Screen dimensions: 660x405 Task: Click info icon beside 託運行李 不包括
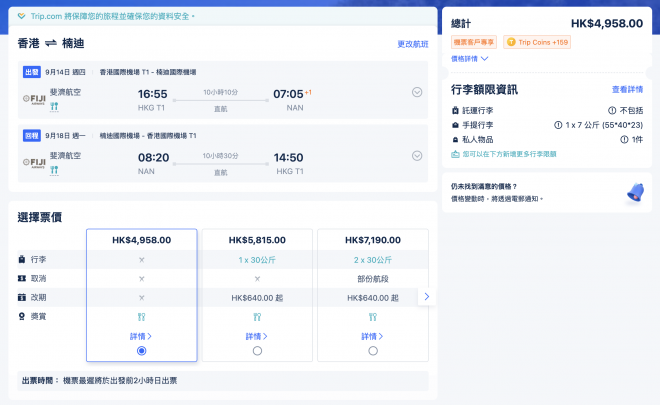point(610,110)
